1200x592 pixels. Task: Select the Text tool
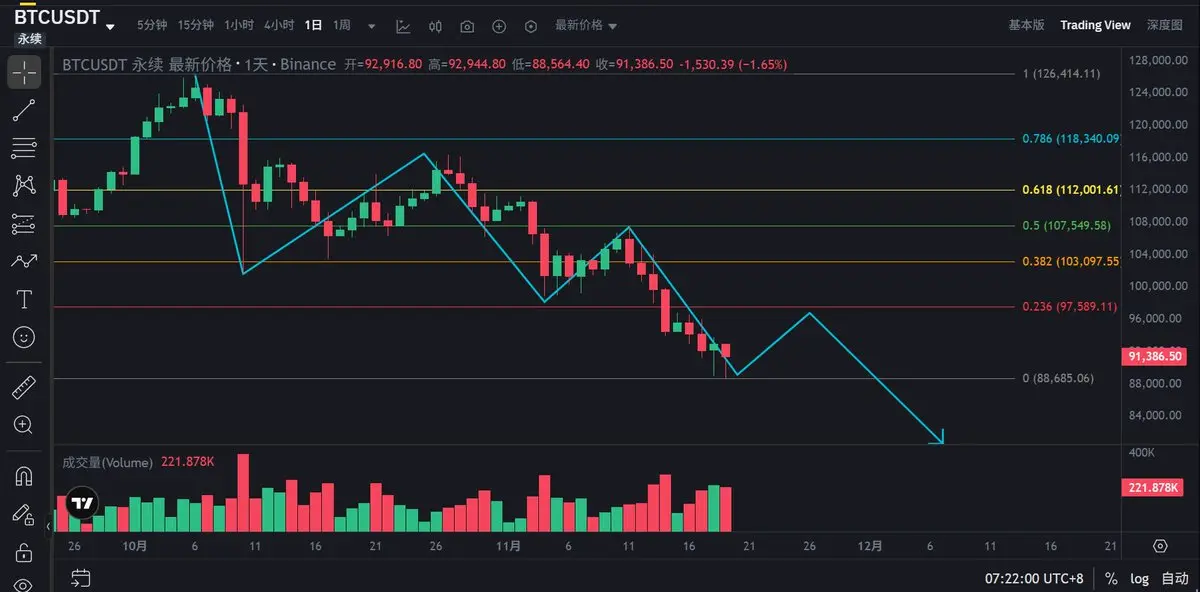[24, 299]
